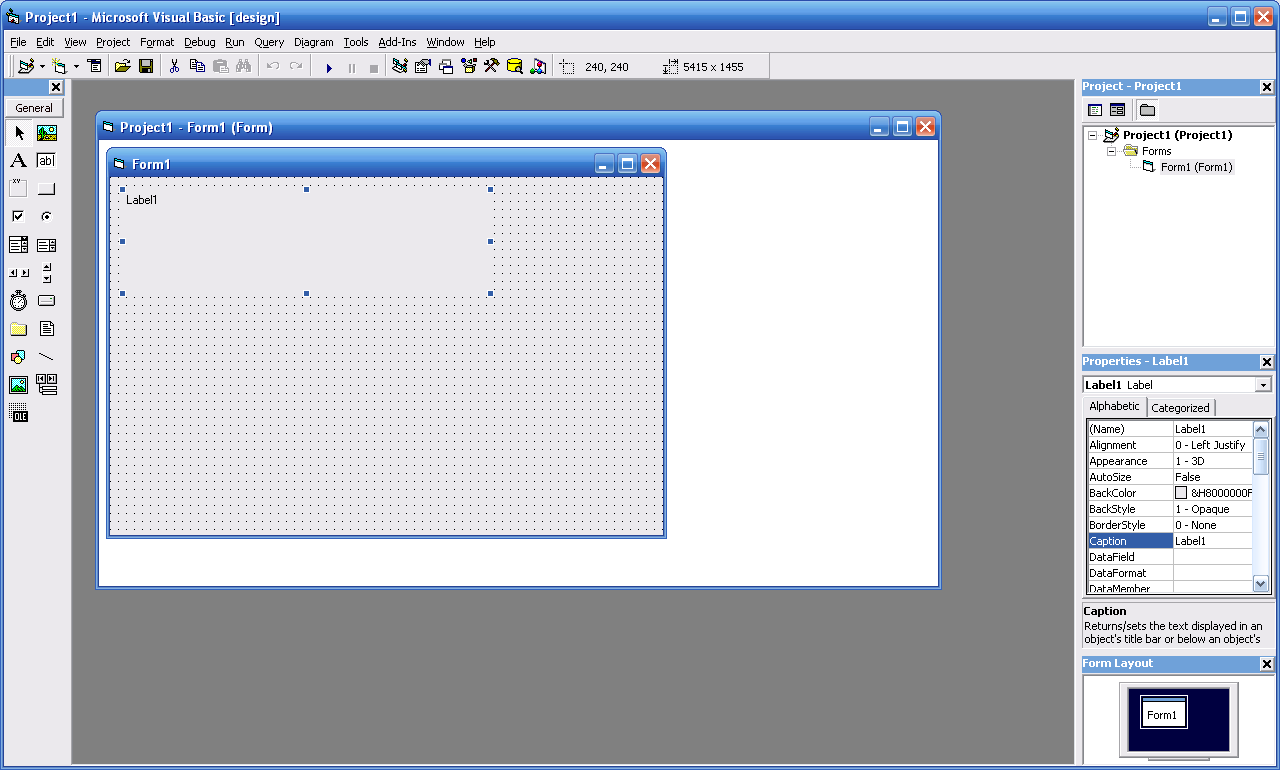Open the Visual Component Manager icon

[538, 67]
